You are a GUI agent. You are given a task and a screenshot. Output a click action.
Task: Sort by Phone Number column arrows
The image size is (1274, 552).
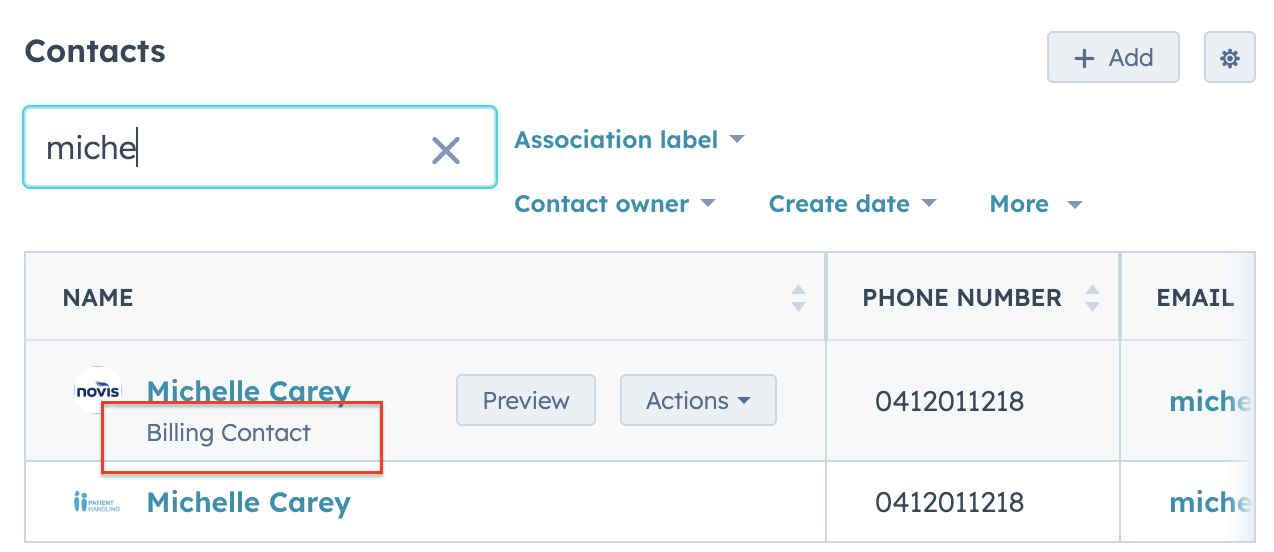[1092, 298]
